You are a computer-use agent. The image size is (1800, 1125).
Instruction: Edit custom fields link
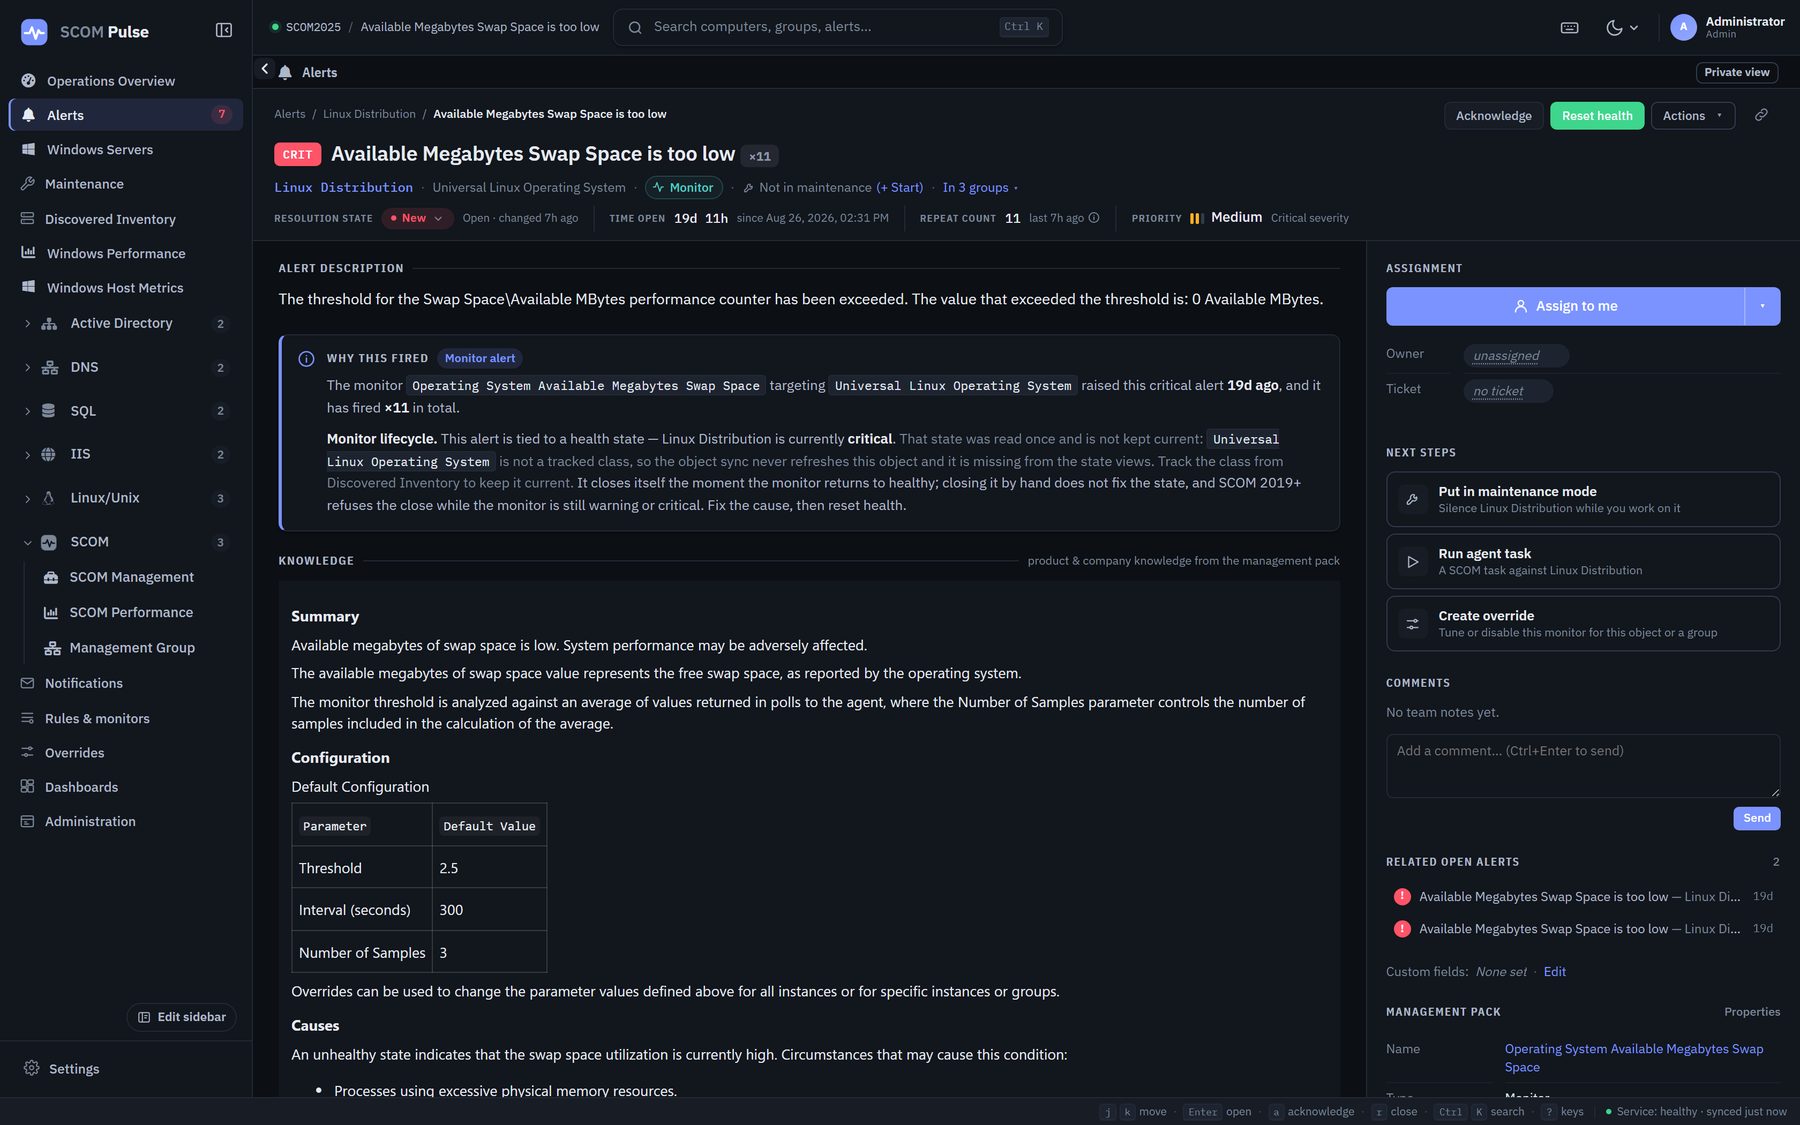[x=1554, y=972]
